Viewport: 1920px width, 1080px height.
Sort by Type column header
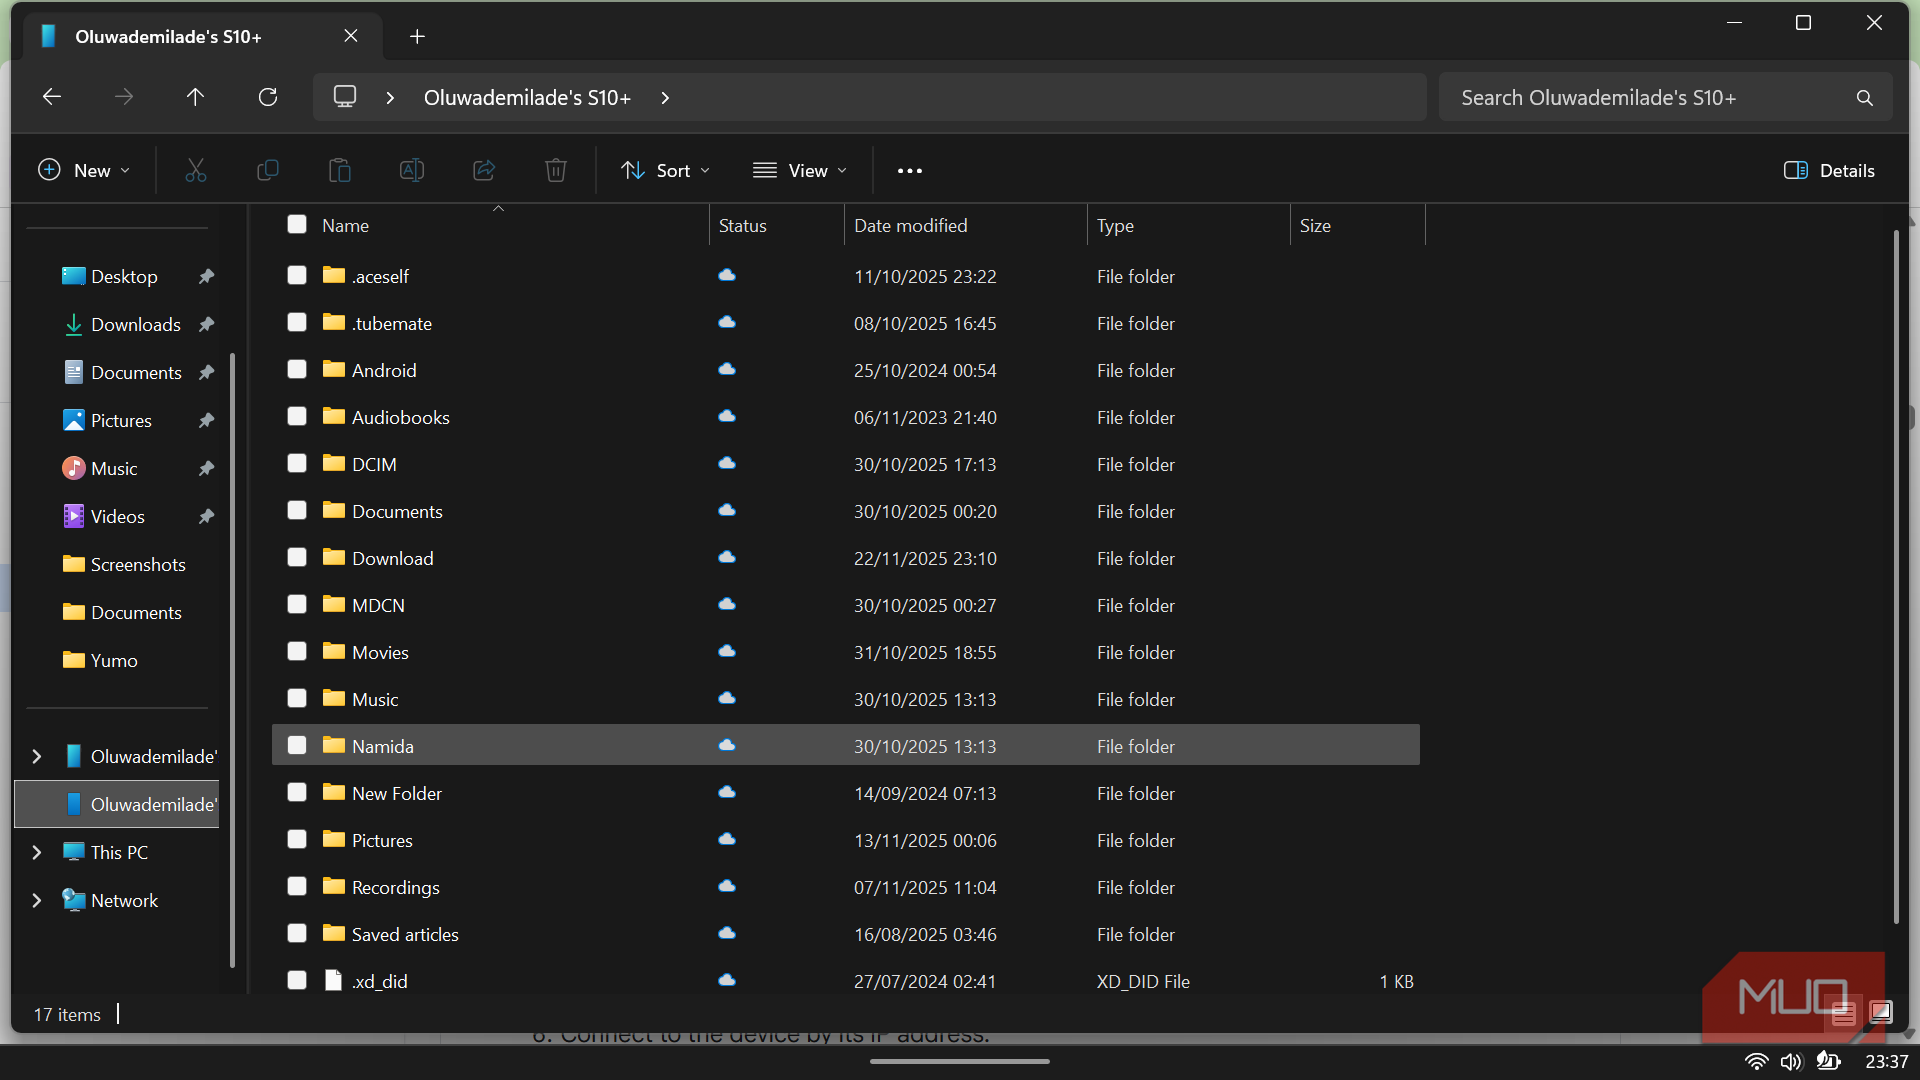(1189, 226)
